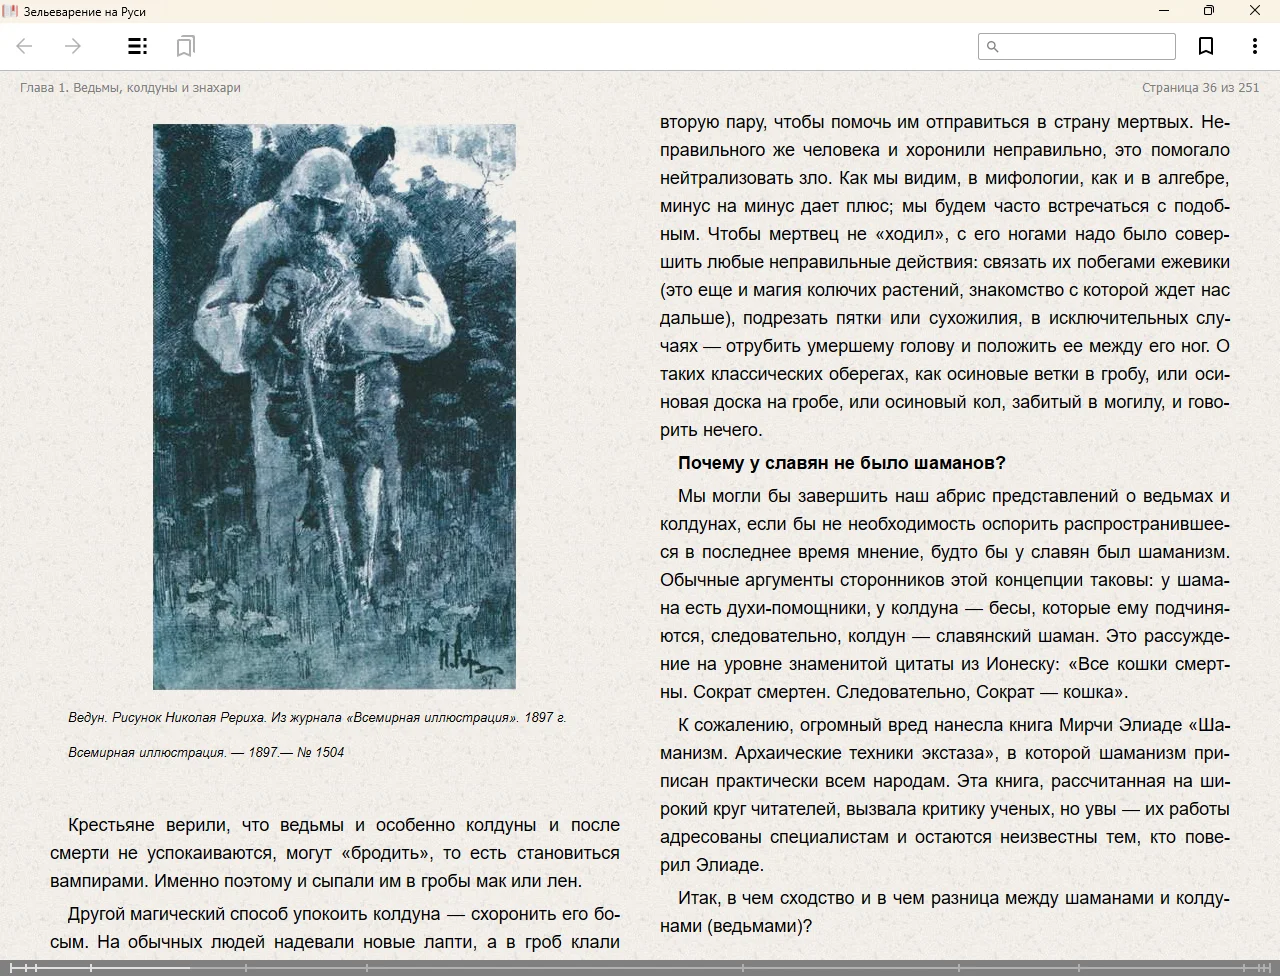Click the 'Страница 36 из 251' page indicator
The width and height of the screenshot is (1280, 976).
(1200, 88)
